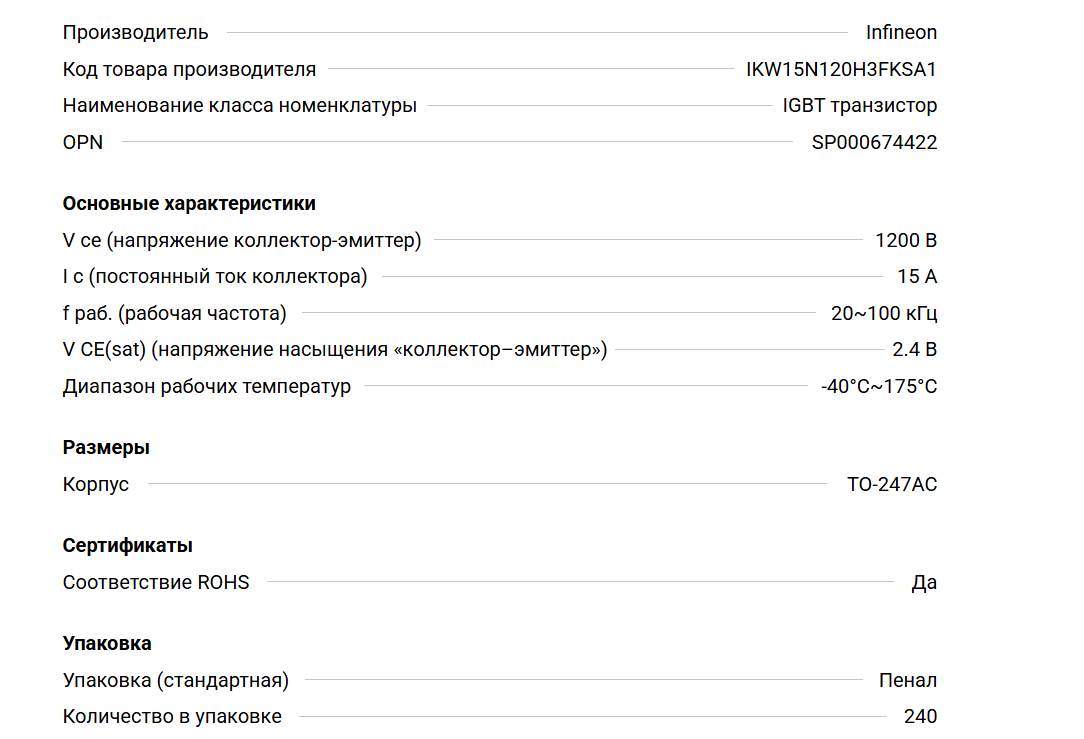The width and height of the screenshot is (1084, 739).
Task: Click the Пенал packaging value
Action: point(908,680)
